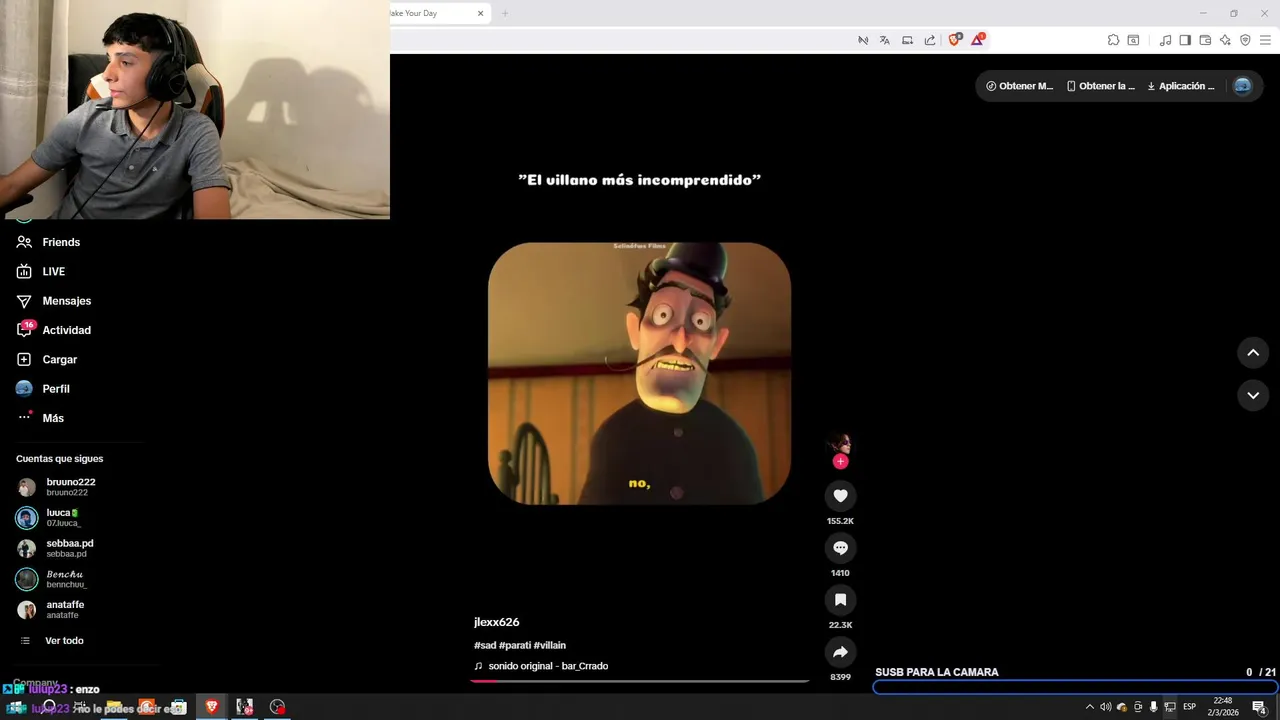Go to the next video with down chevron
Viewport: 1280px width, 720px height.
tap(1253, 396)
